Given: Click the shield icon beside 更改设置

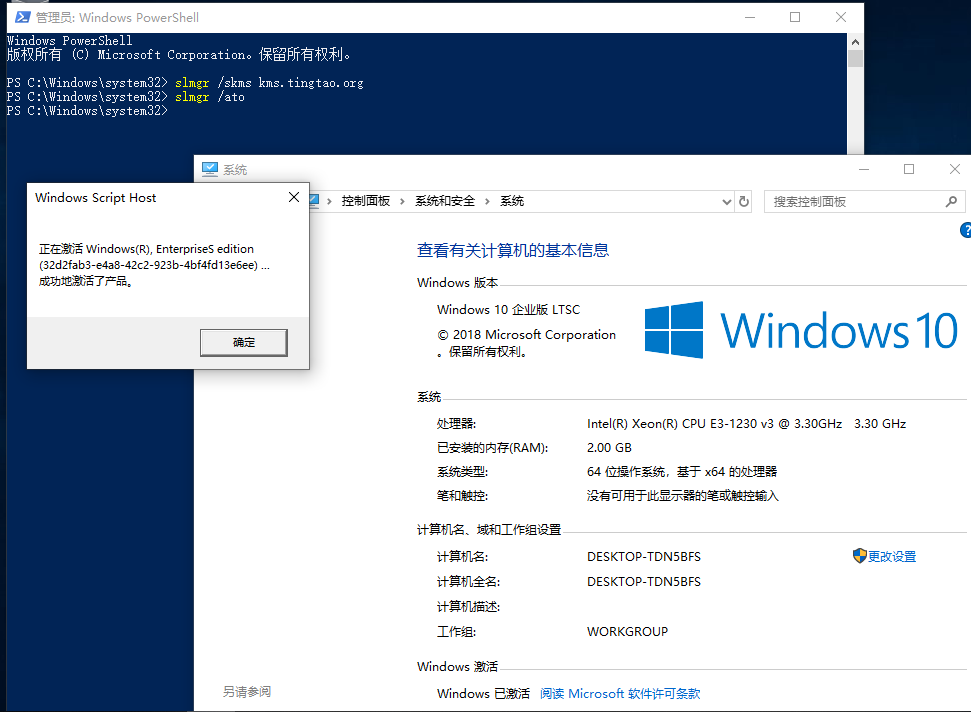Looking at the screenshot, I should tap(860, 555).
